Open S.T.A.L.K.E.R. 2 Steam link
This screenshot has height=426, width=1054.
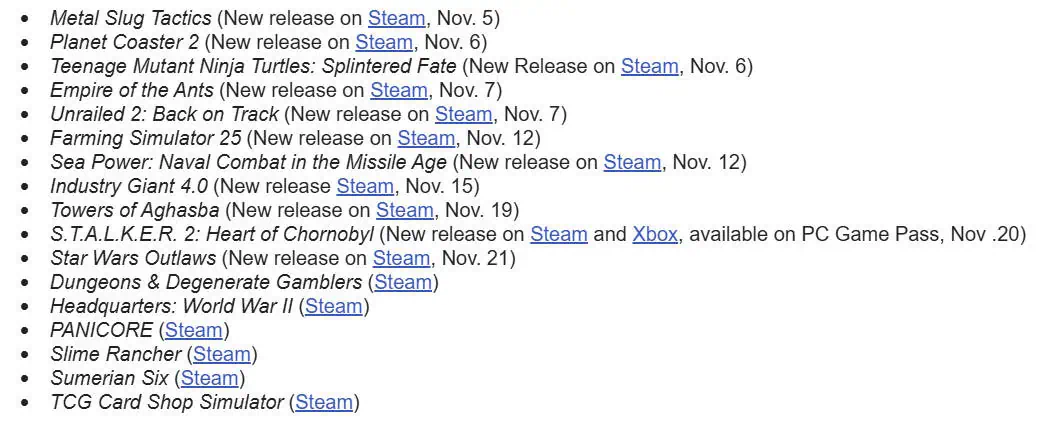tap(558, 234)
